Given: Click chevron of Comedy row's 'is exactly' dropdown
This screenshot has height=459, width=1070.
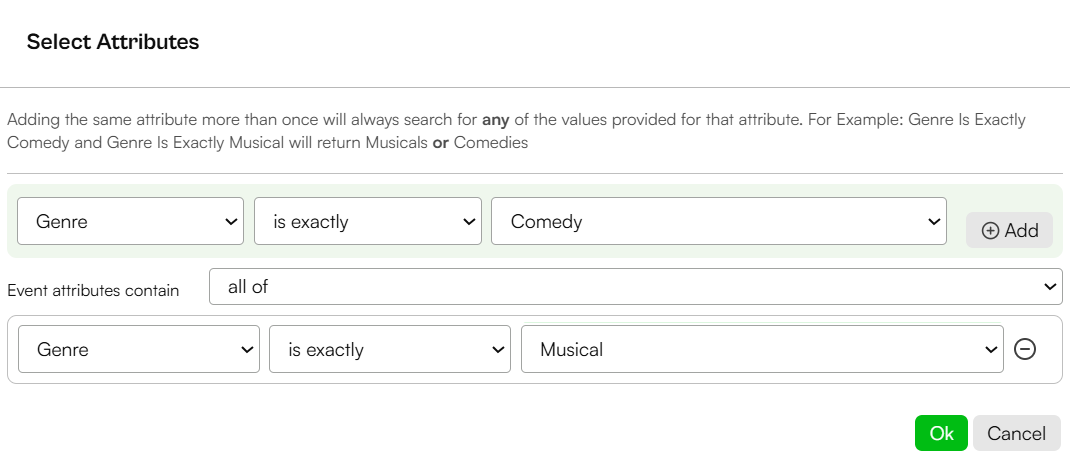Looking at the screenshot, I should 467,222.
